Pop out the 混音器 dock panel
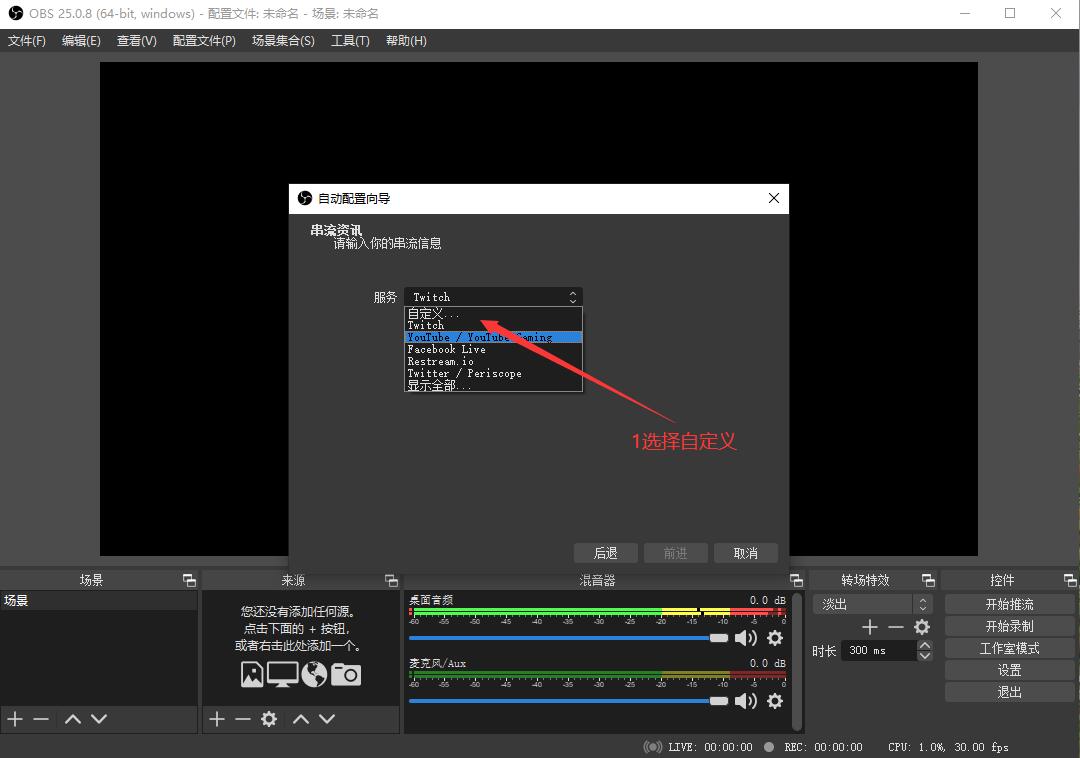Image resolution: width=1080 pixels, height=758 pixels. tap(796, 580)
